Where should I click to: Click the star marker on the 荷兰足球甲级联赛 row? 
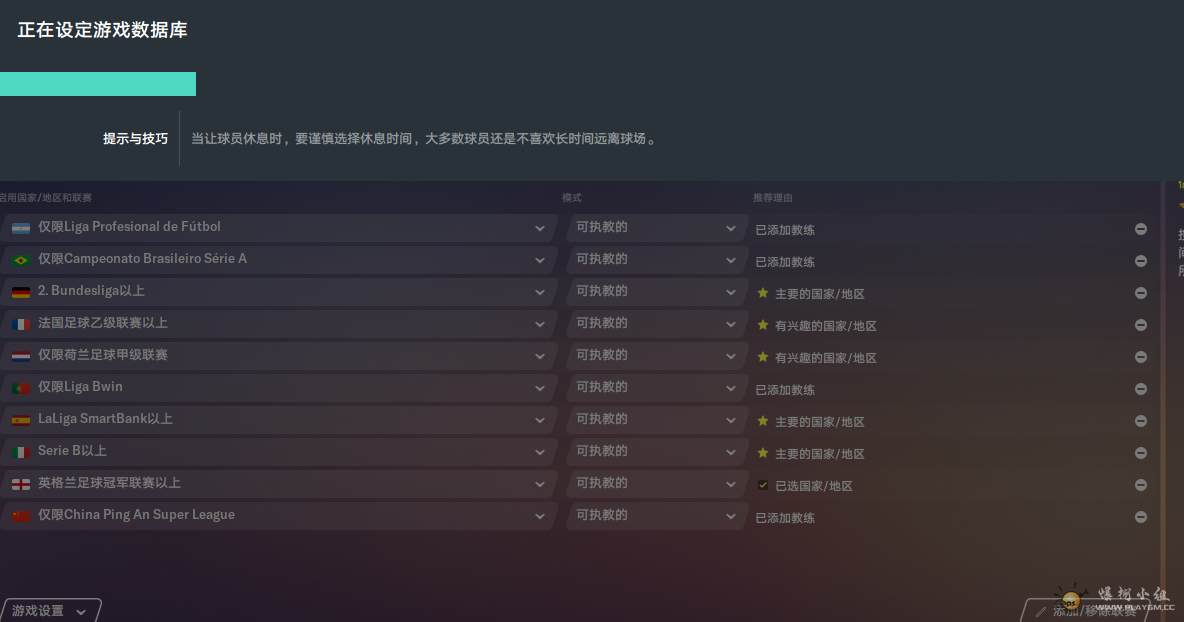[763, 357]
